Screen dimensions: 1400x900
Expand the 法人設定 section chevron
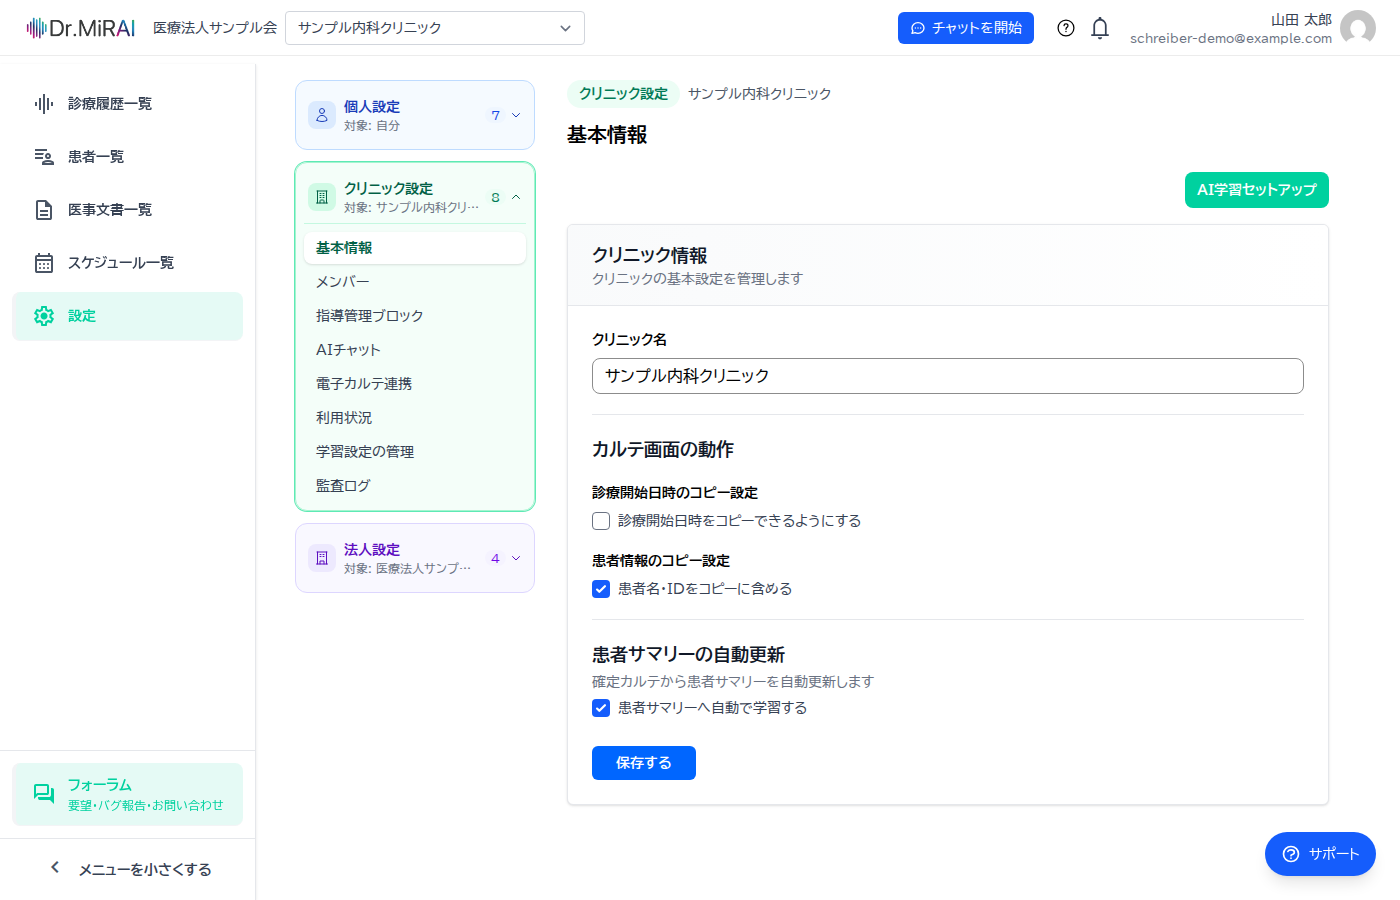point(516,558)
